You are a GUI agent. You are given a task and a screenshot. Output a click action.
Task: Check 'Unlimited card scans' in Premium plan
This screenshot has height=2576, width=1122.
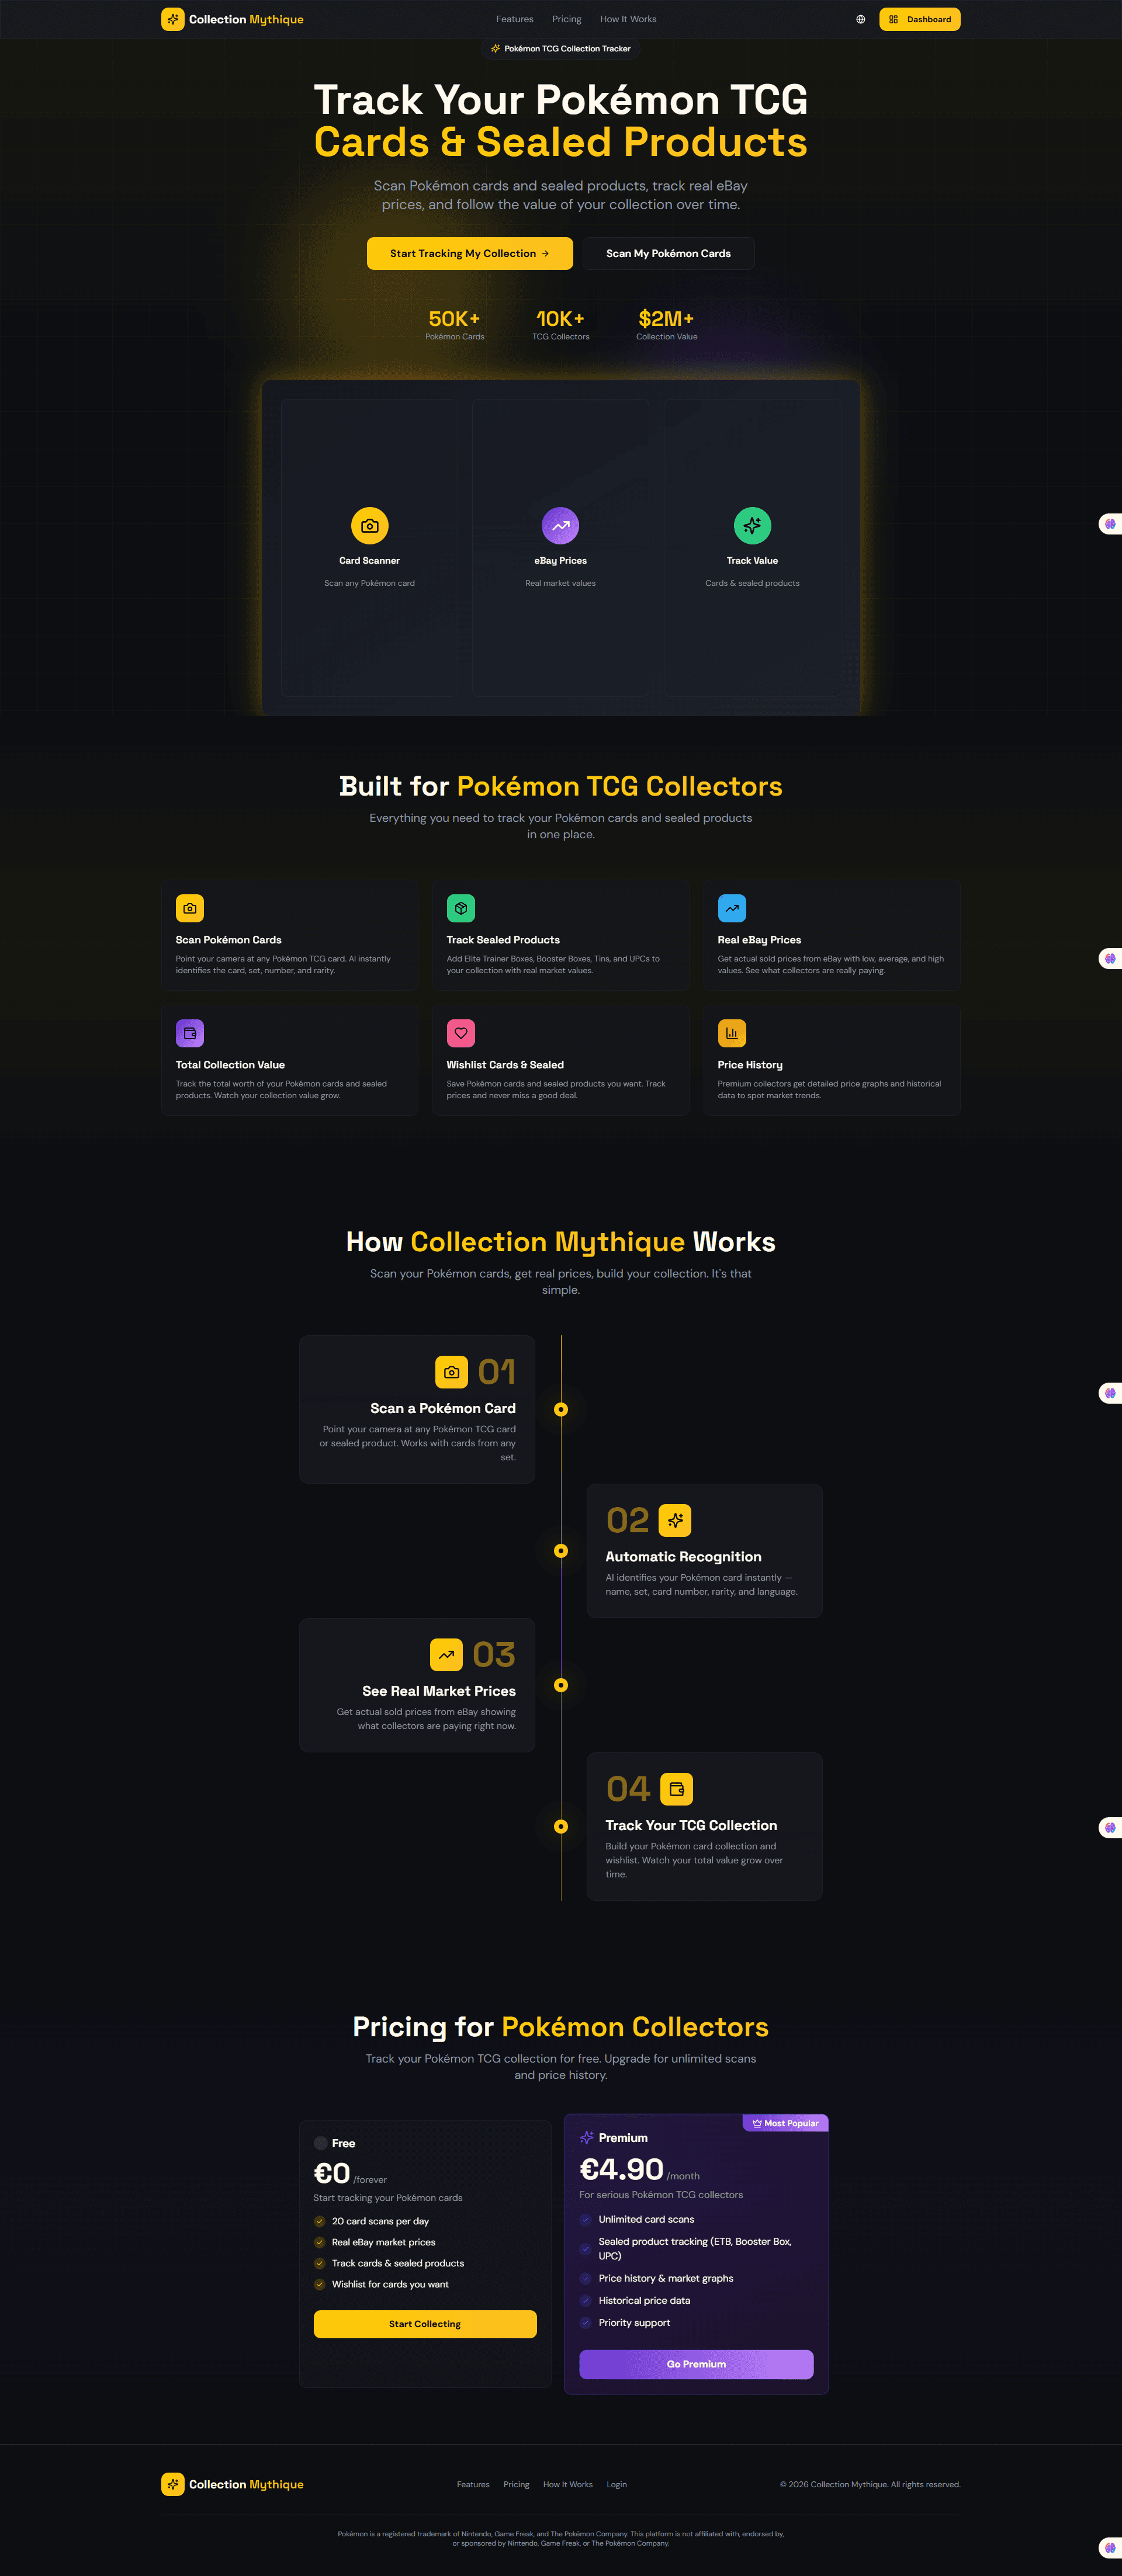pyautogui.click(x=586, y=2219)
